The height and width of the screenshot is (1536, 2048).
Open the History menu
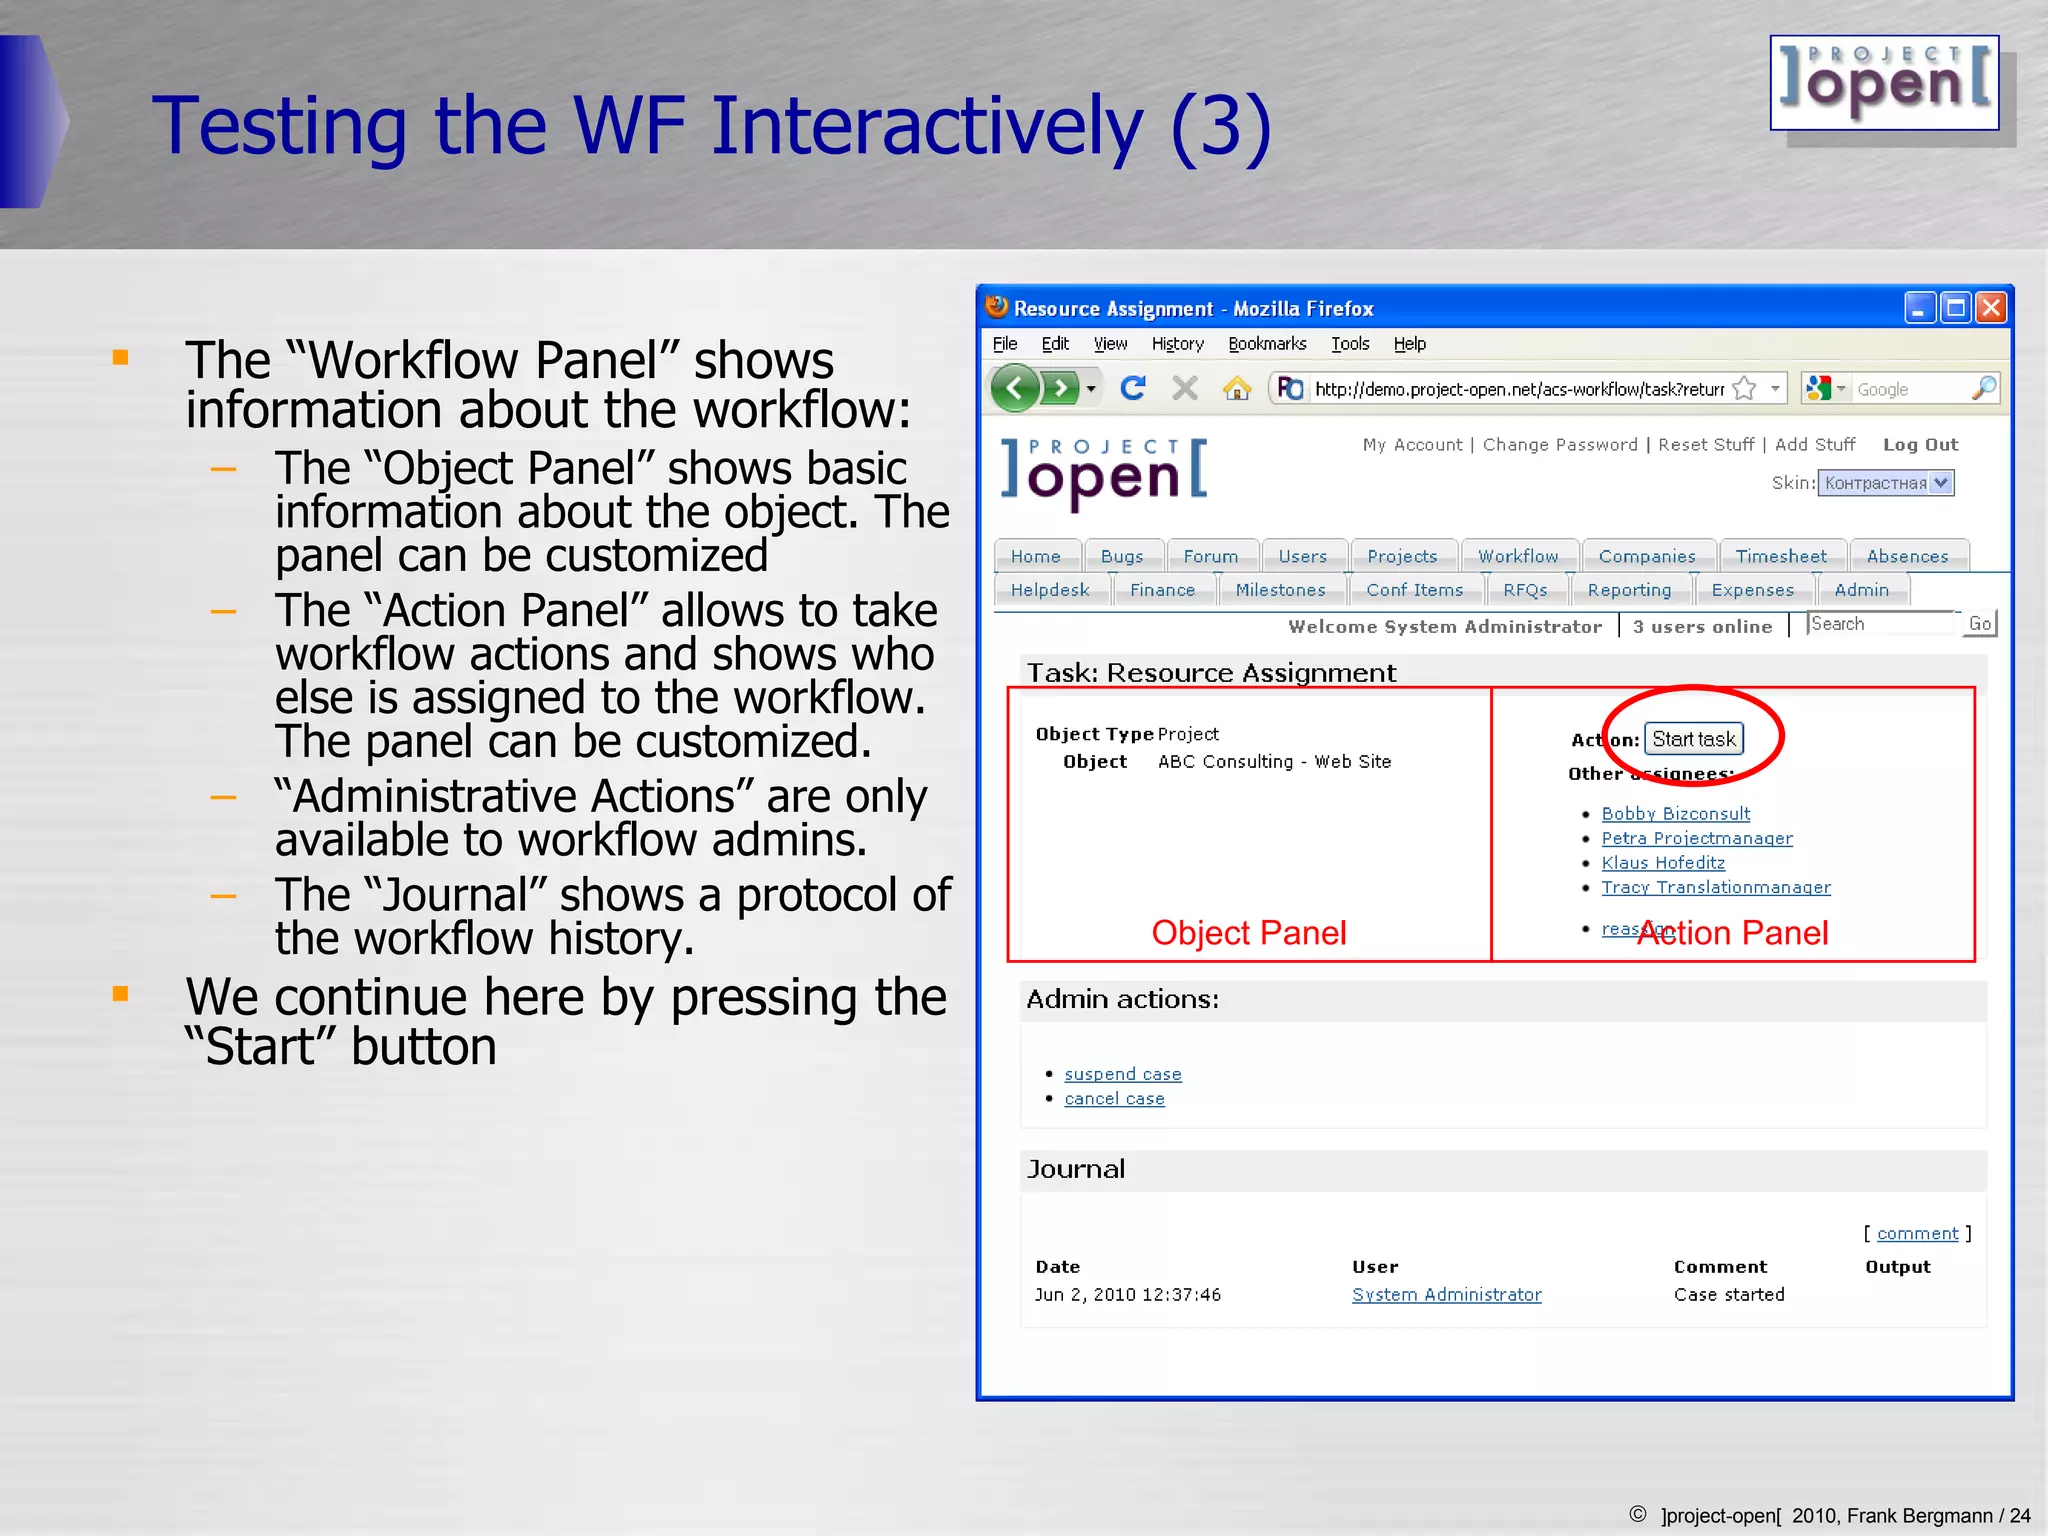(1177, 344)
